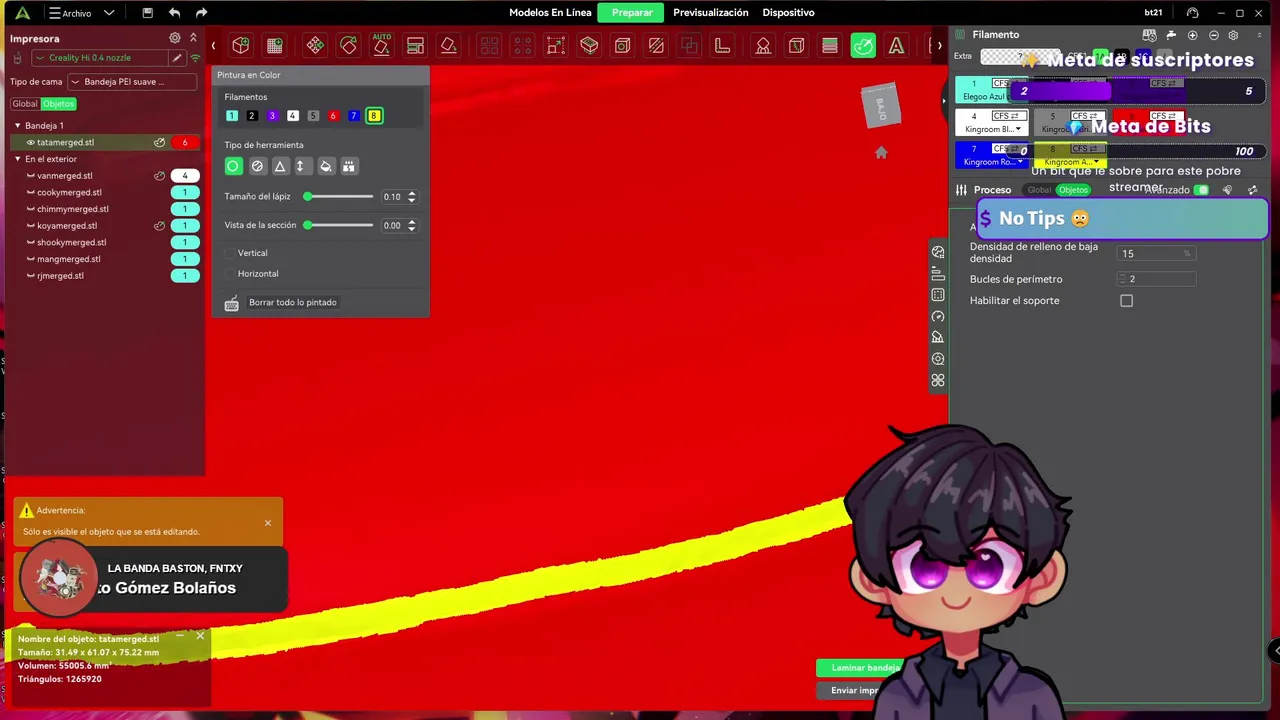Close the Advertencia warning banner
This screenshot has height=720, width=1280.
268,523
